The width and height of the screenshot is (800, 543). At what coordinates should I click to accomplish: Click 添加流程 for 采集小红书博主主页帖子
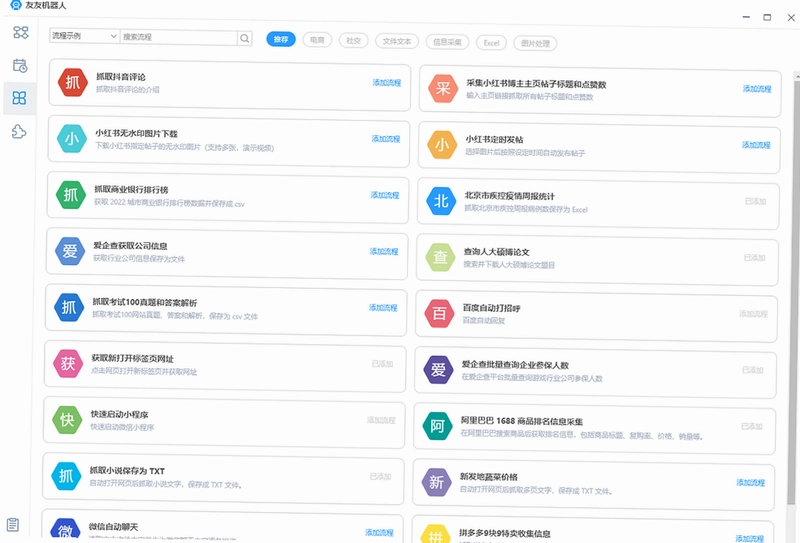pos(757,89)
